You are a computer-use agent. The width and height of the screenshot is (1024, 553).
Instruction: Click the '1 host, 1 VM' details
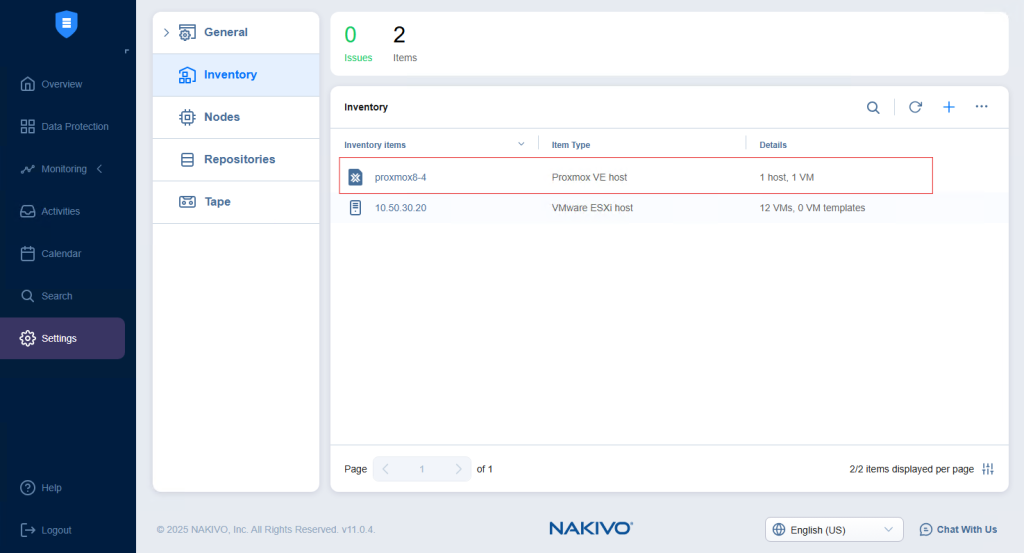(786, 178)
